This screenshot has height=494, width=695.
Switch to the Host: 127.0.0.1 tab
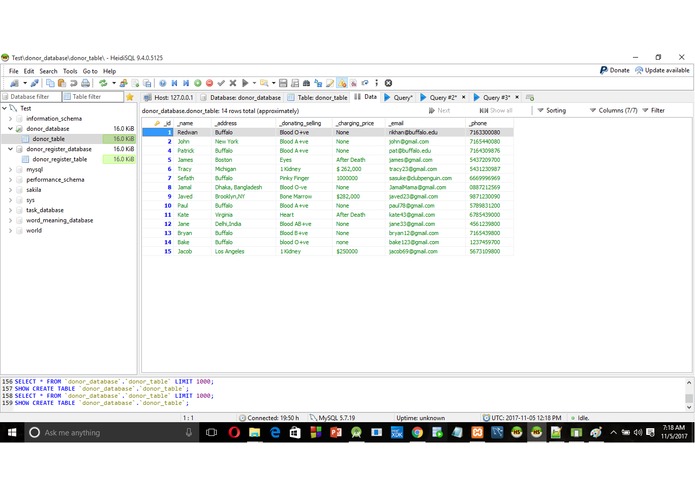pos(168,97)
